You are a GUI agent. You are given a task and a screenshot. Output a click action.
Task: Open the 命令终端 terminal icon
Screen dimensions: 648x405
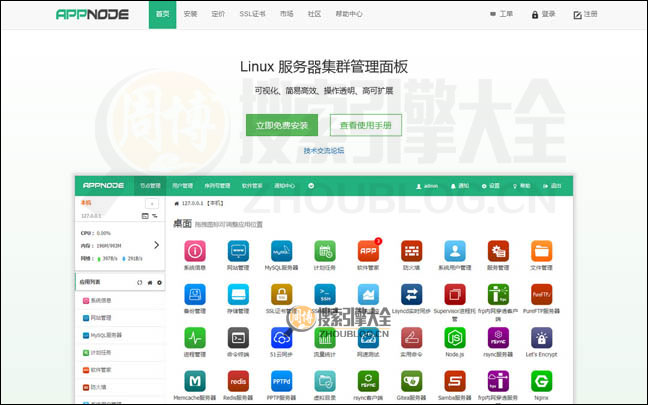238,337
